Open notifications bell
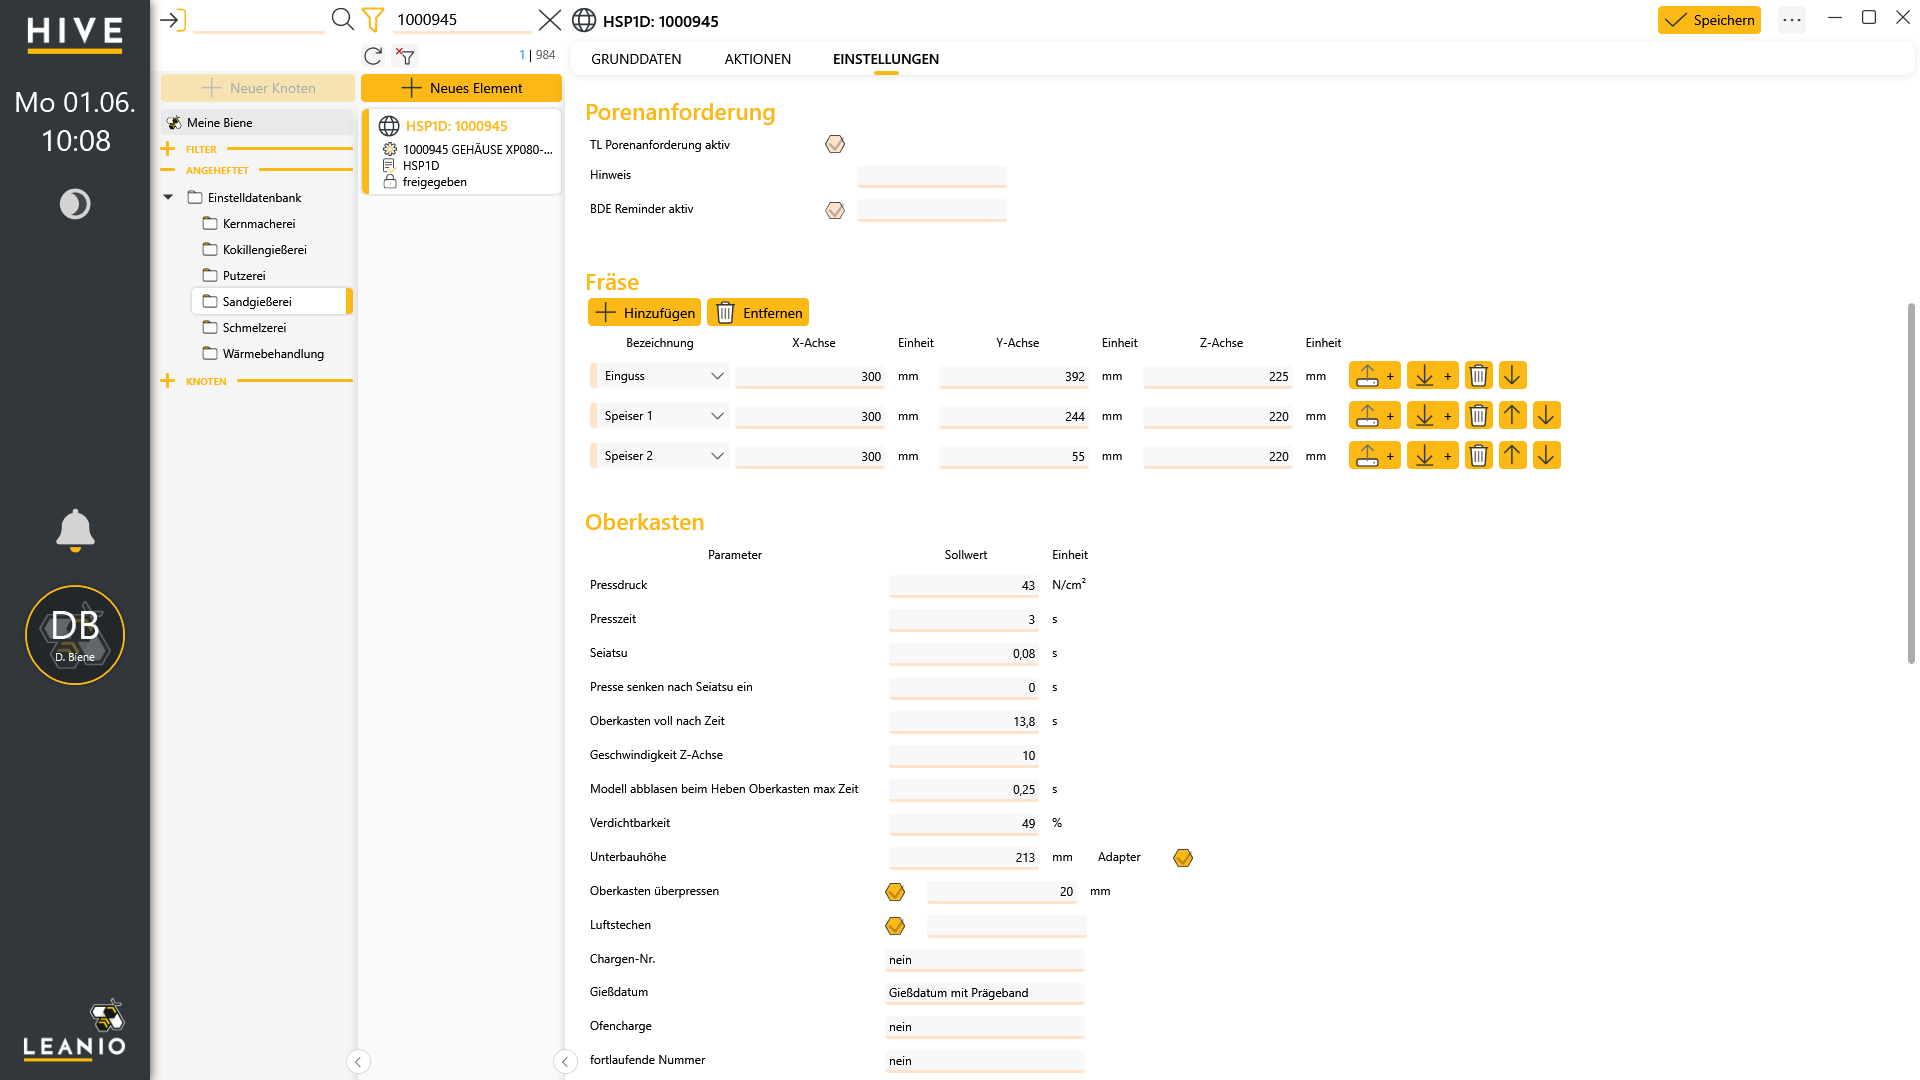The image size is (1920, 1080). pyautogui.click(x=75, y=530)
